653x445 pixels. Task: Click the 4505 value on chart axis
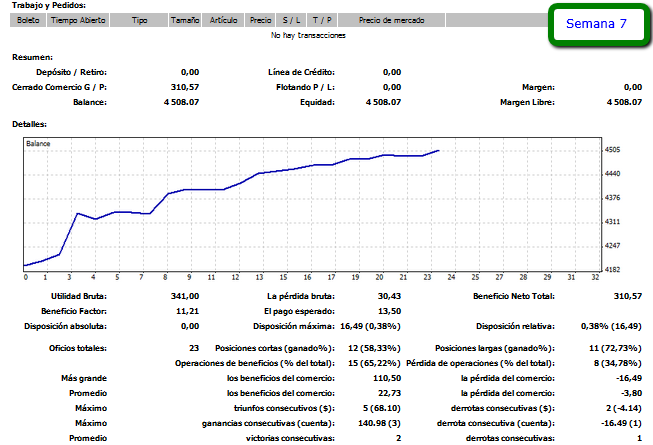[x=613, y=150]
